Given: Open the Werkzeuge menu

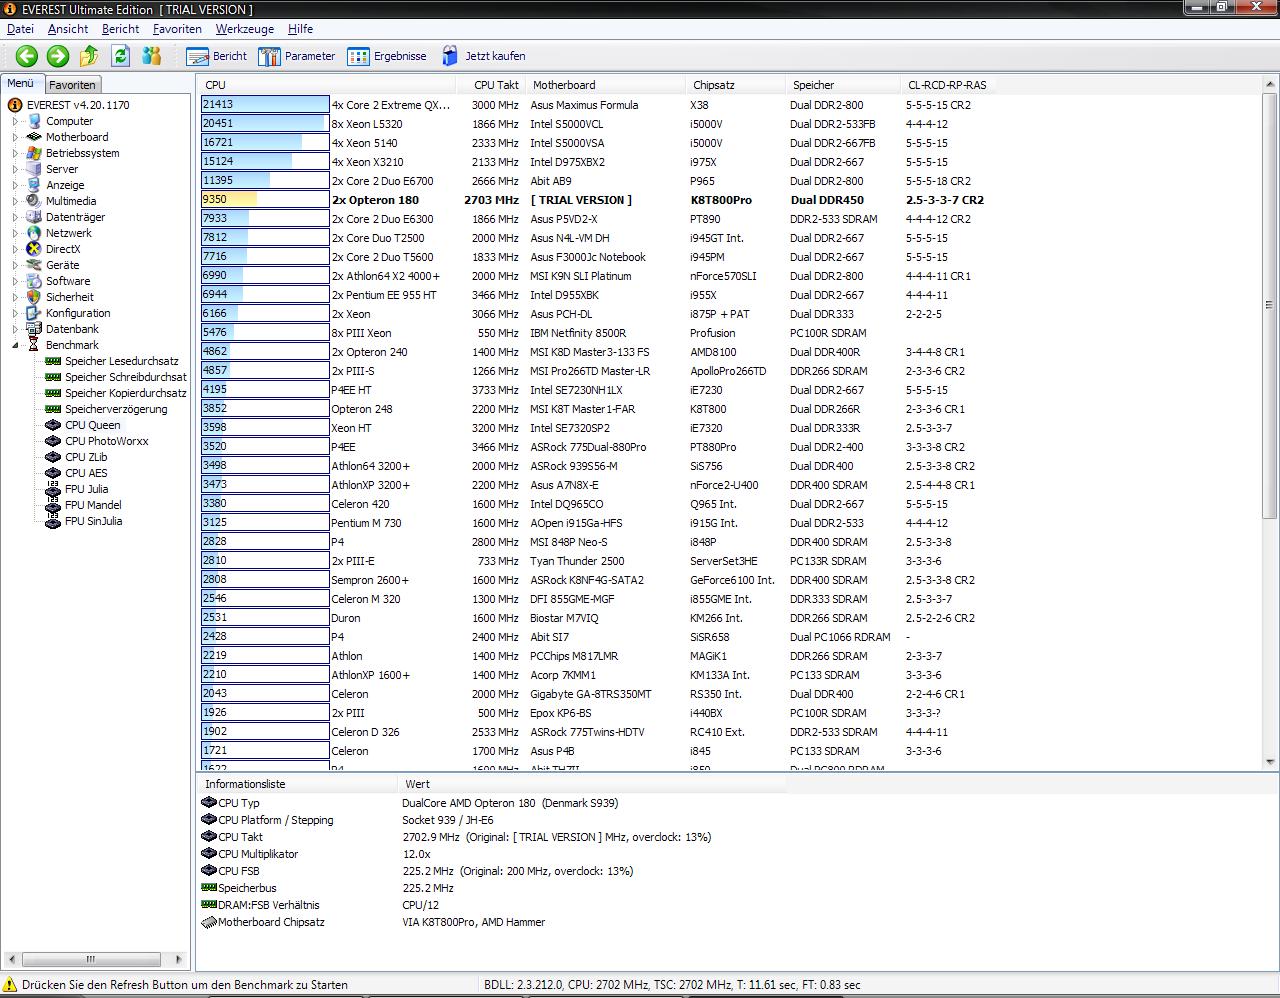Looking at the screenshot, I should [x=244, y=29].
